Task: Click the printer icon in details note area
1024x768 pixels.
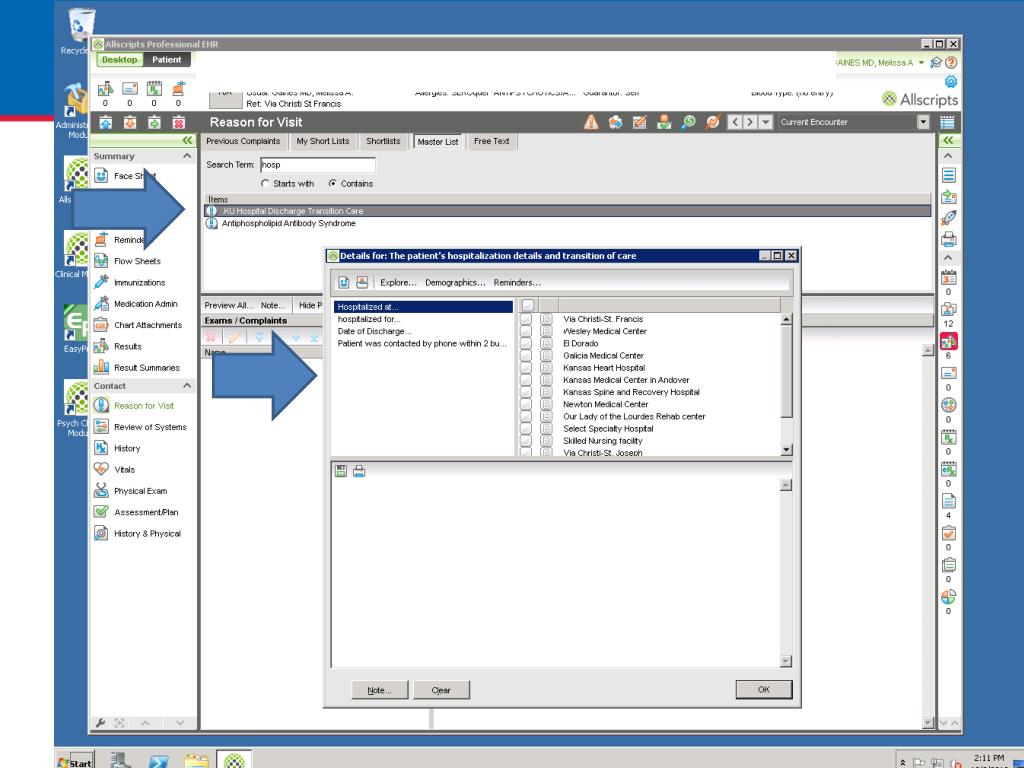Action: point(359,471)
